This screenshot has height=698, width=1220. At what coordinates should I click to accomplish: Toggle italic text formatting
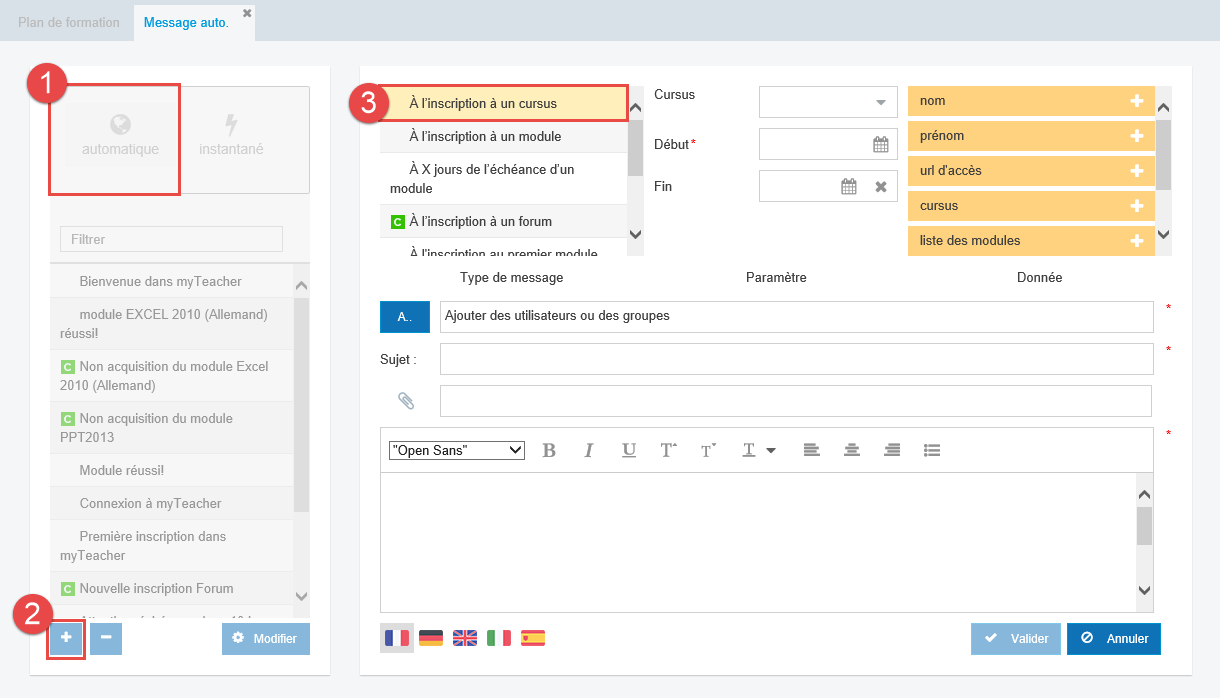point(589,450)
